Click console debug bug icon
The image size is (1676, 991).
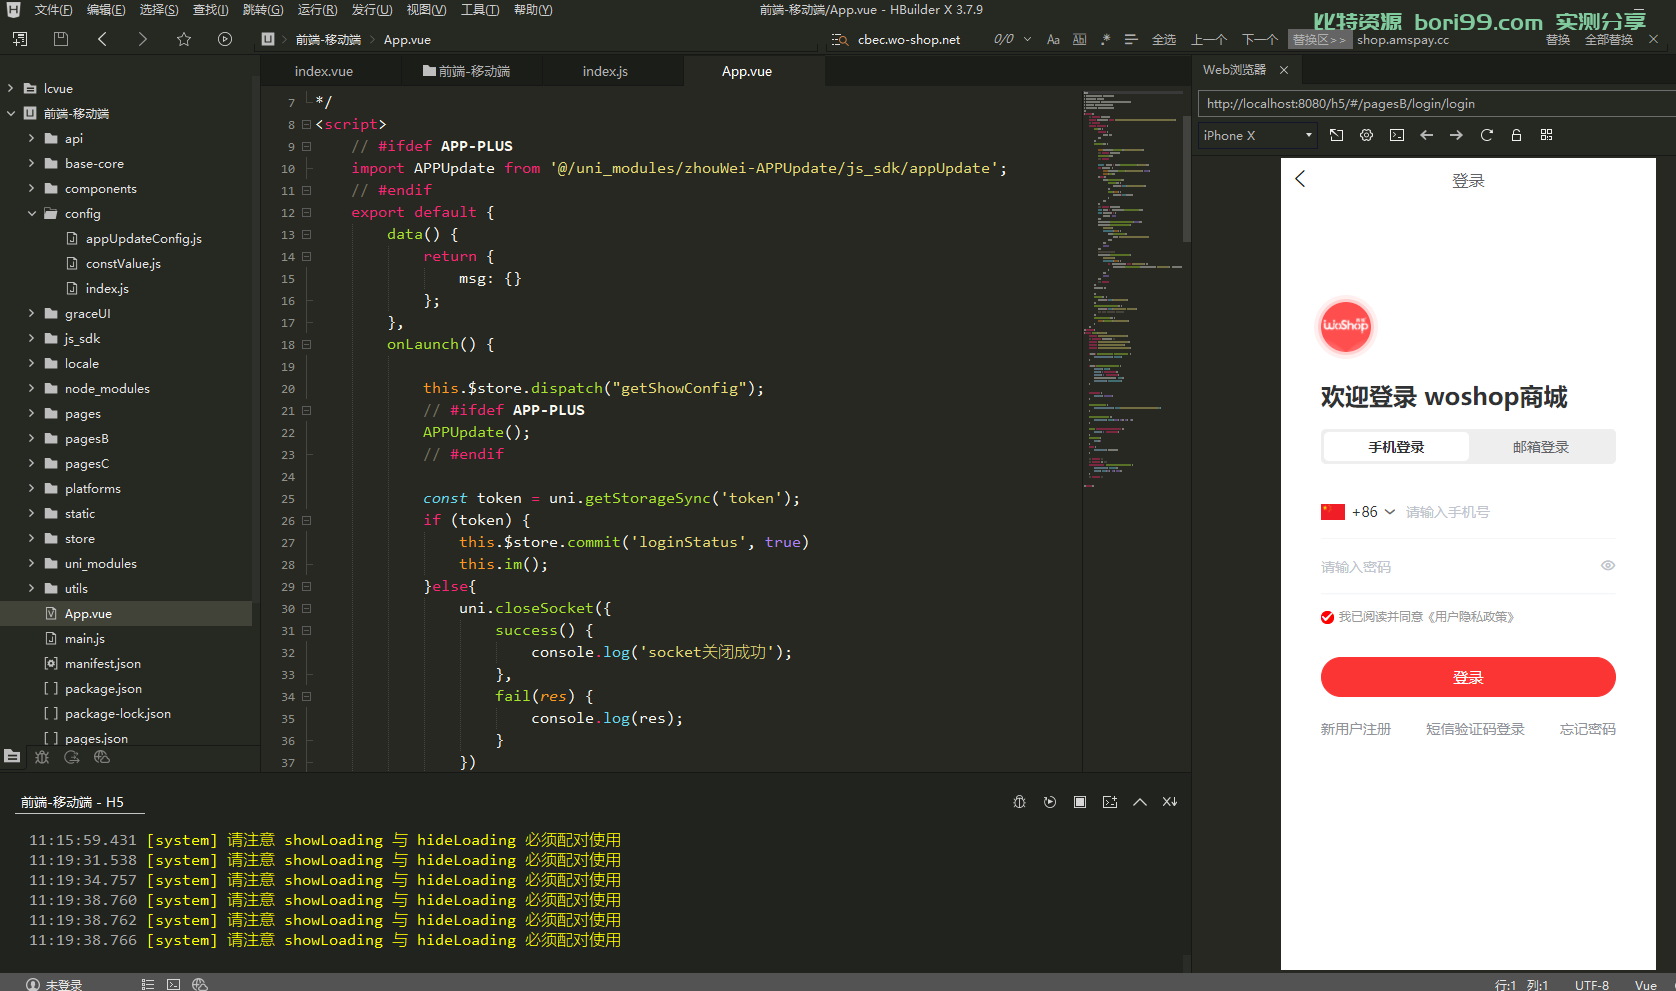[1020, 802]
